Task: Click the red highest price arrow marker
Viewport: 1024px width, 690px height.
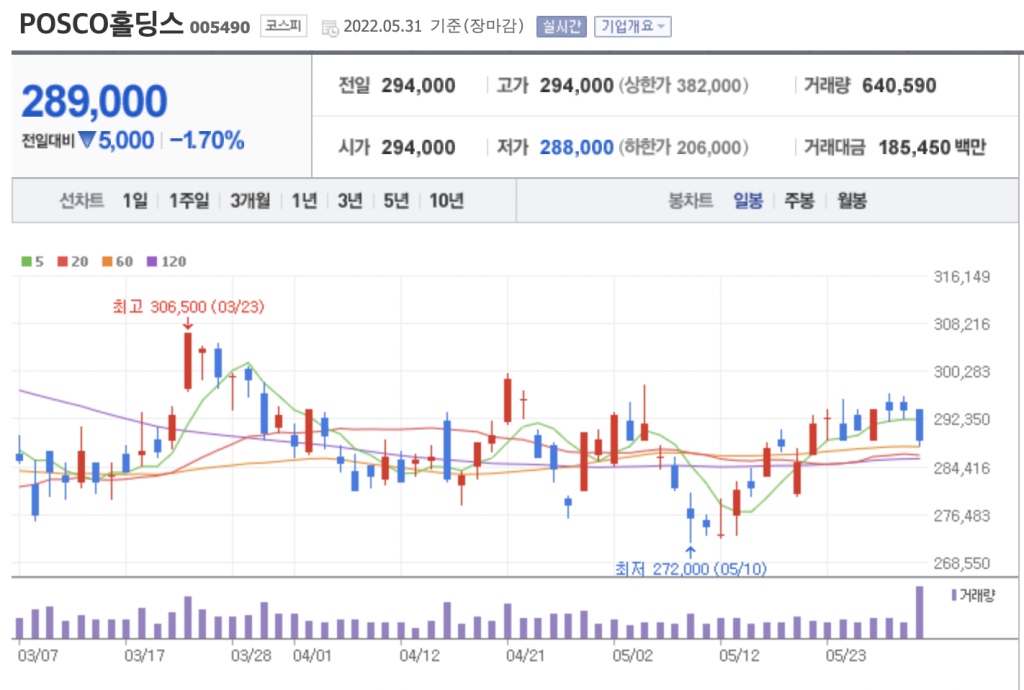Action: pyautogui.click(x=188, y=323)
